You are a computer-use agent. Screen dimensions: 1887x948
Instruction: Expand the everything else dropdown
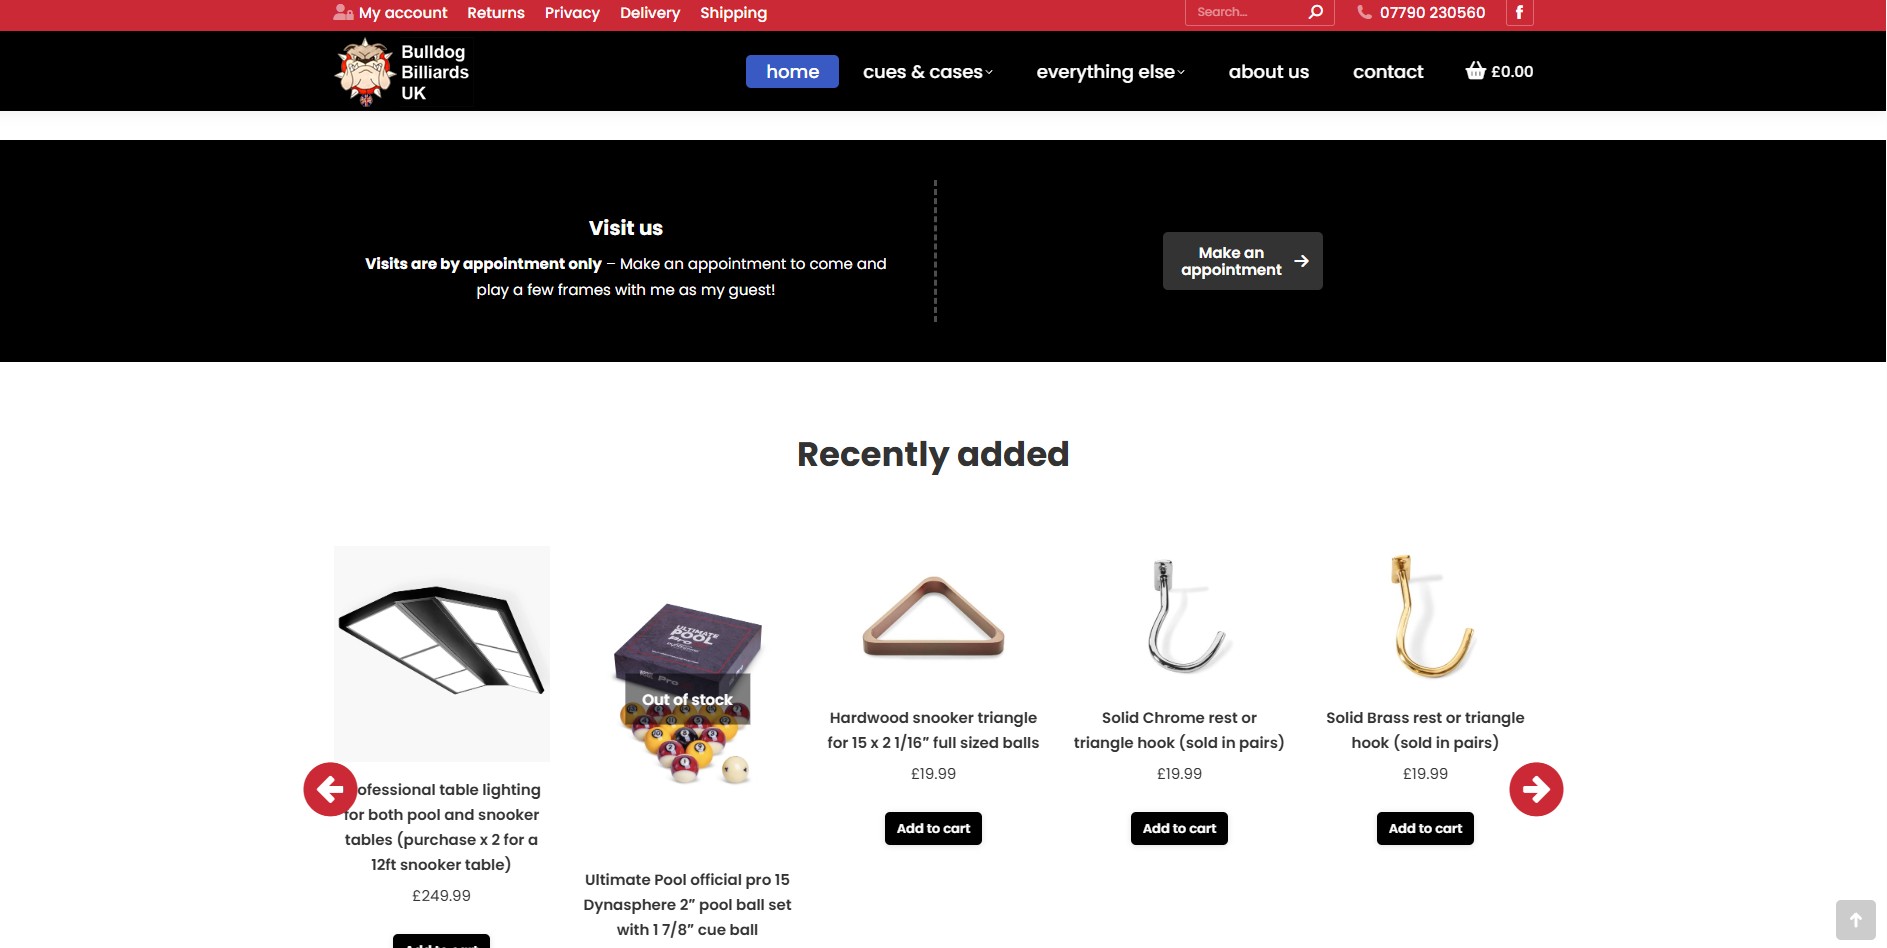[1110, 72]
